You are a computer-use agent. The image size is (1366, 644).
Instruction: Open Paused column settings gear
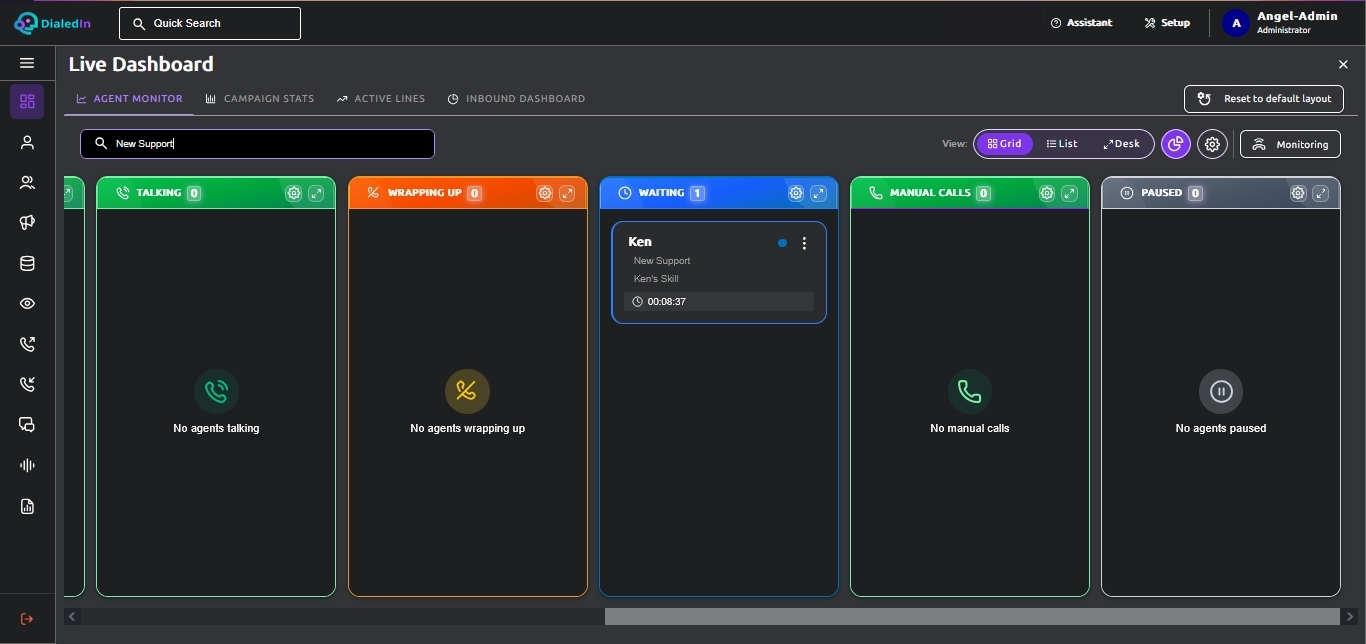tap(1297, 193)
